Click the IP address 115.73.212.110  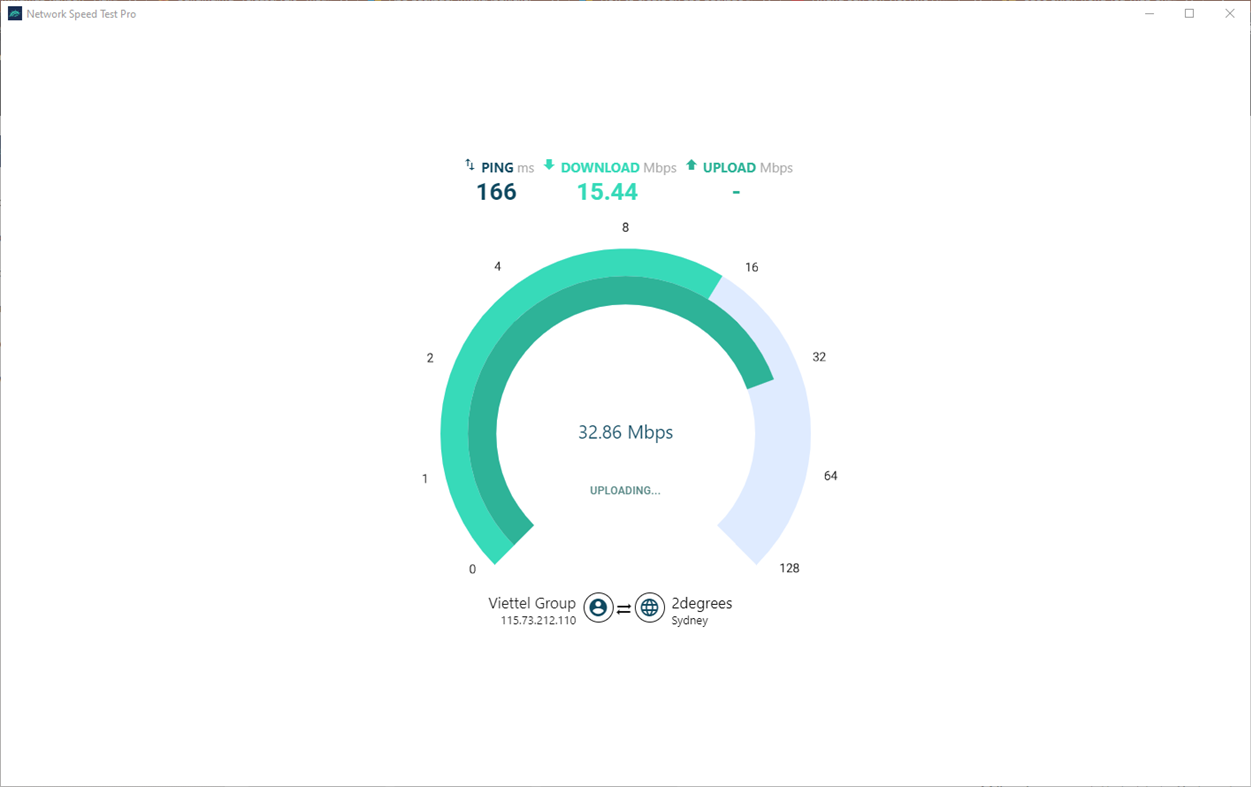tap(539, 619)
